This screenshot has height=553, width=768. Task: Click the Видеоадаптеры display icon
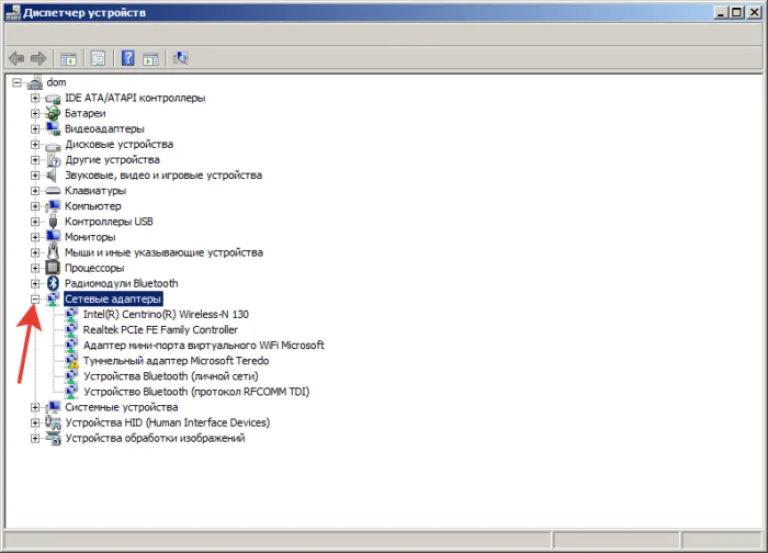point(53,129)
